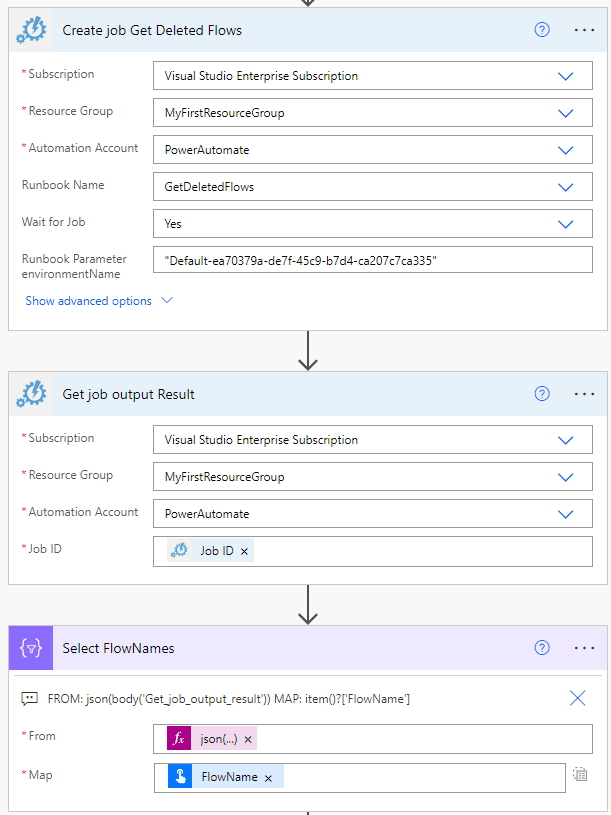The height and width of the screenshot is (815, 611).
Task: Click help icon on Select FlowNames card
Action: (542, 648)
